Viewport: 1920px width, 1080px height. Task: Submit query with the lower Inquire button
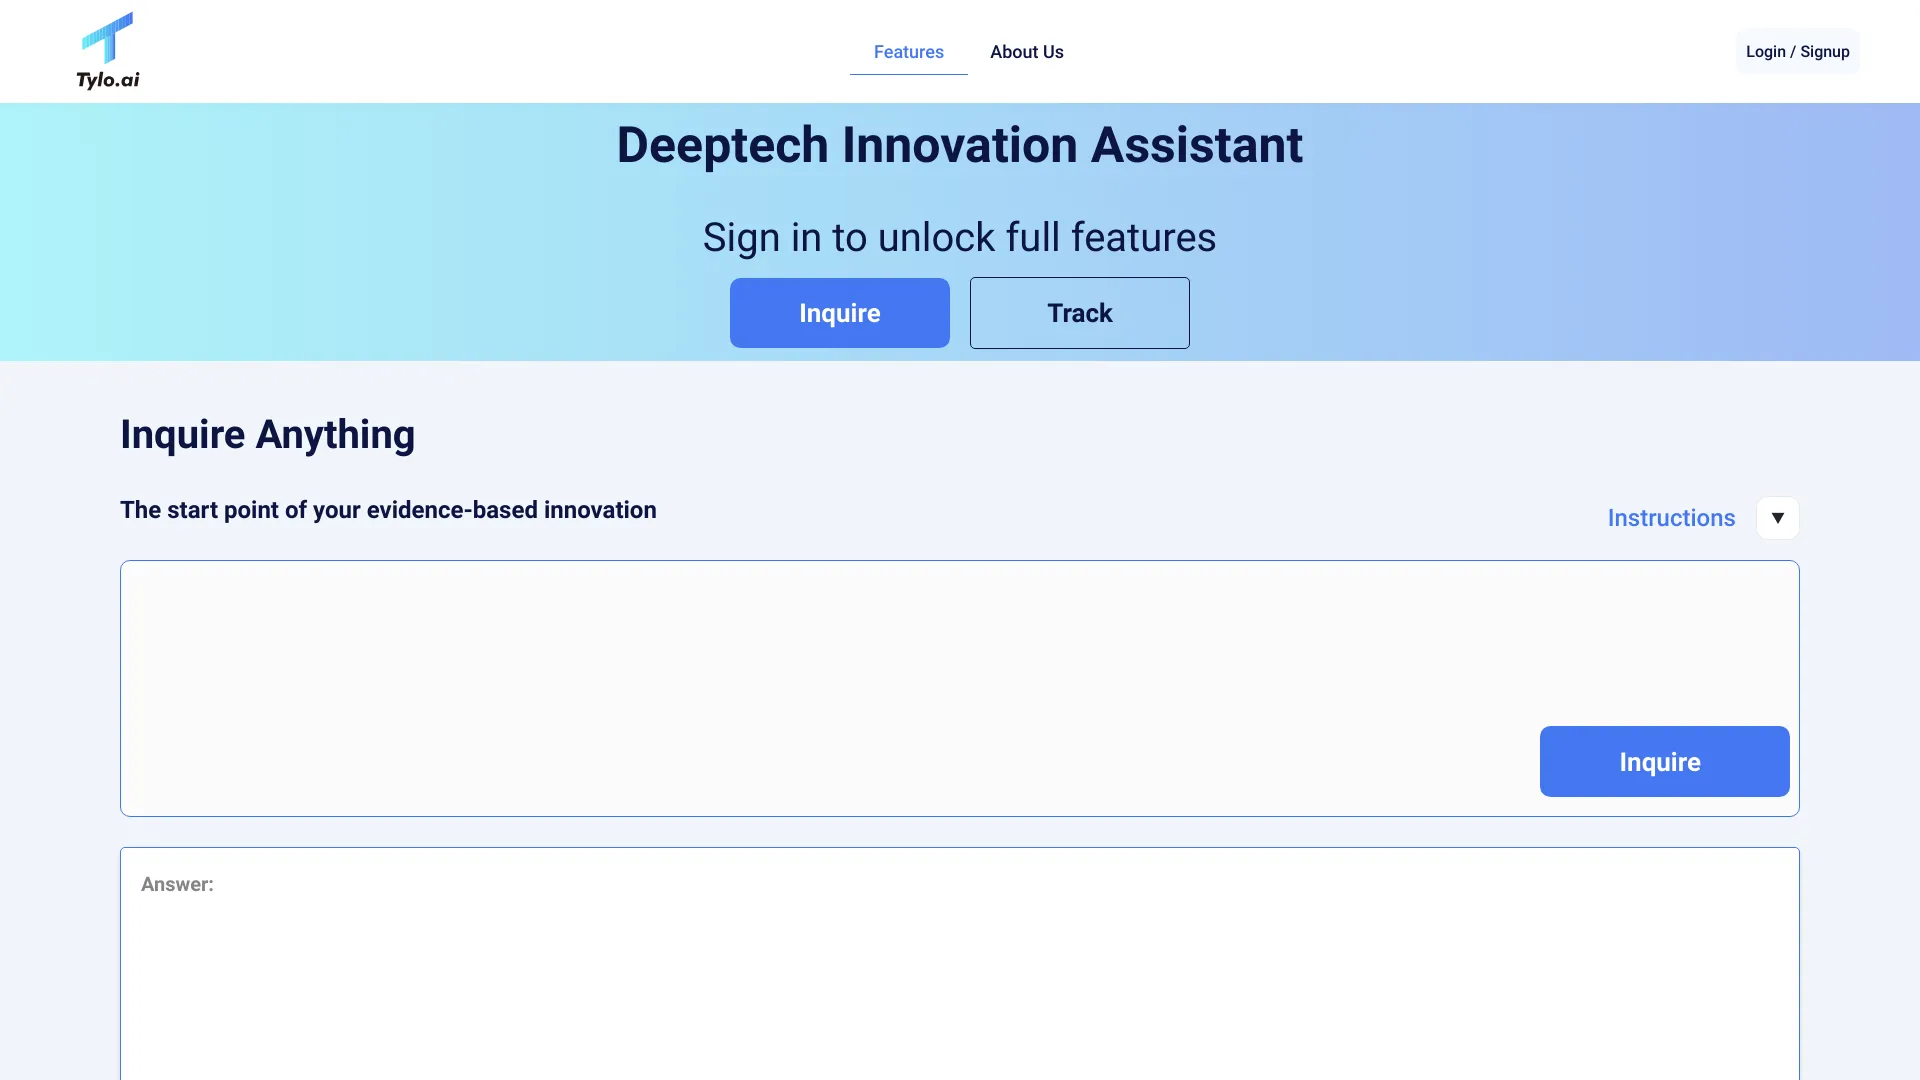(x=1664, y=762)
